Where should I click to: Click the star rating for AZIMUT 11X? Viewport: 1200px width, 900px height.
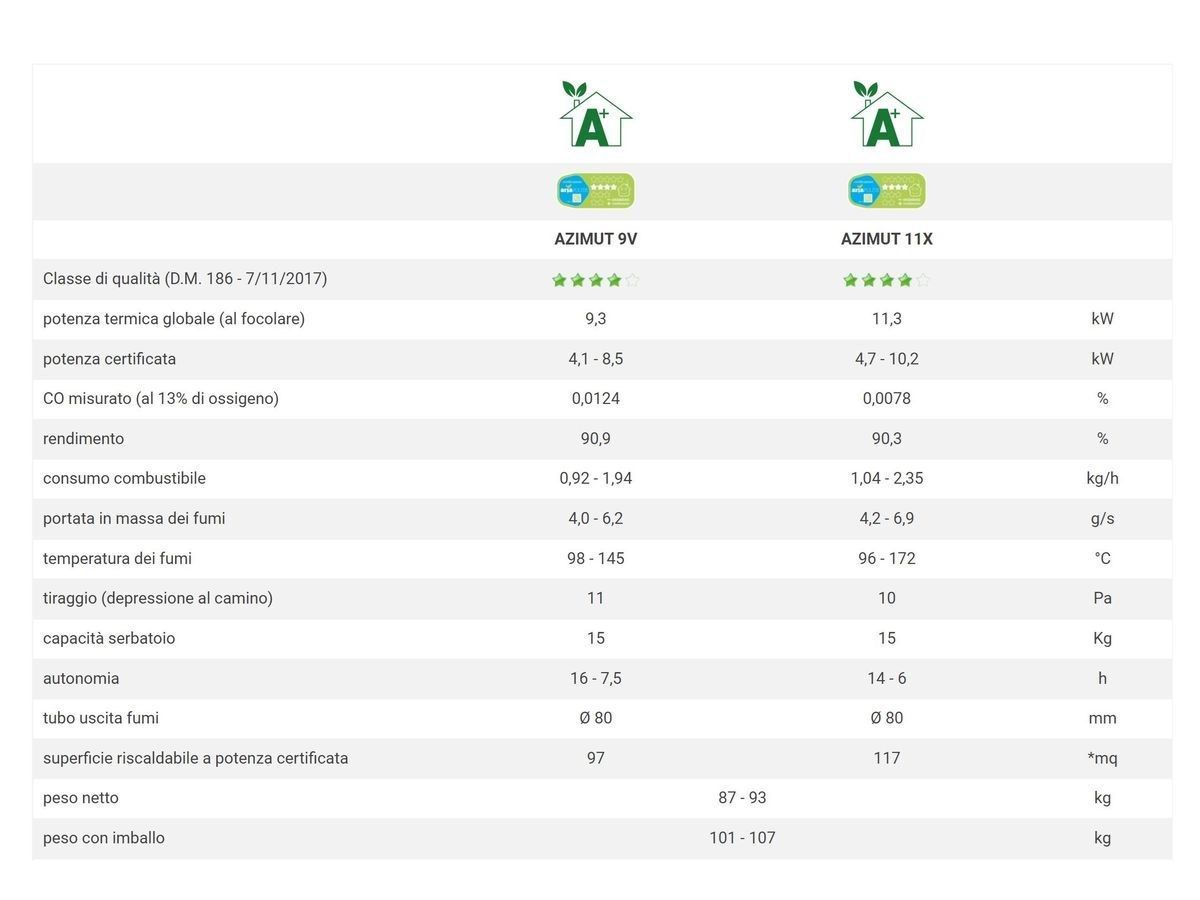(x=887, y=280)
